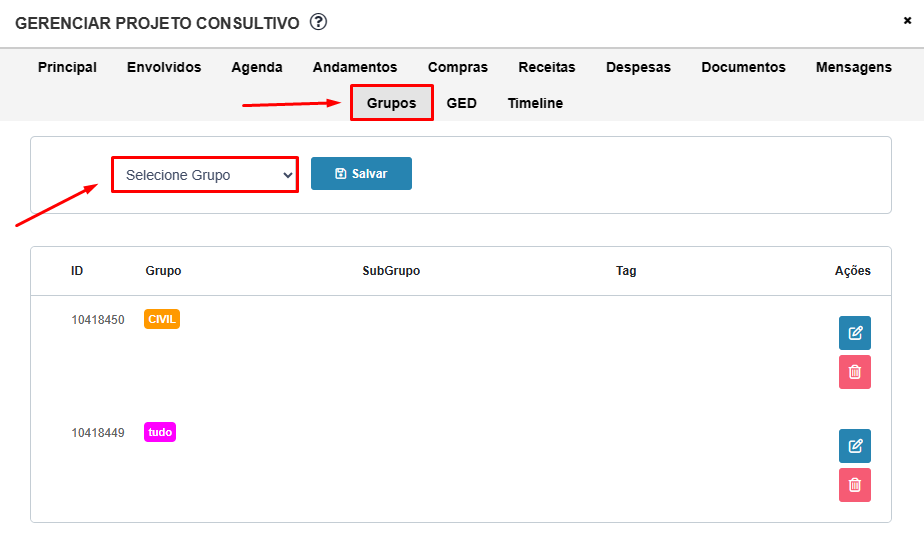The height and width of the screenshot is (536, 924).
Task: Edit the tudo group row
Action: (854, 446)
